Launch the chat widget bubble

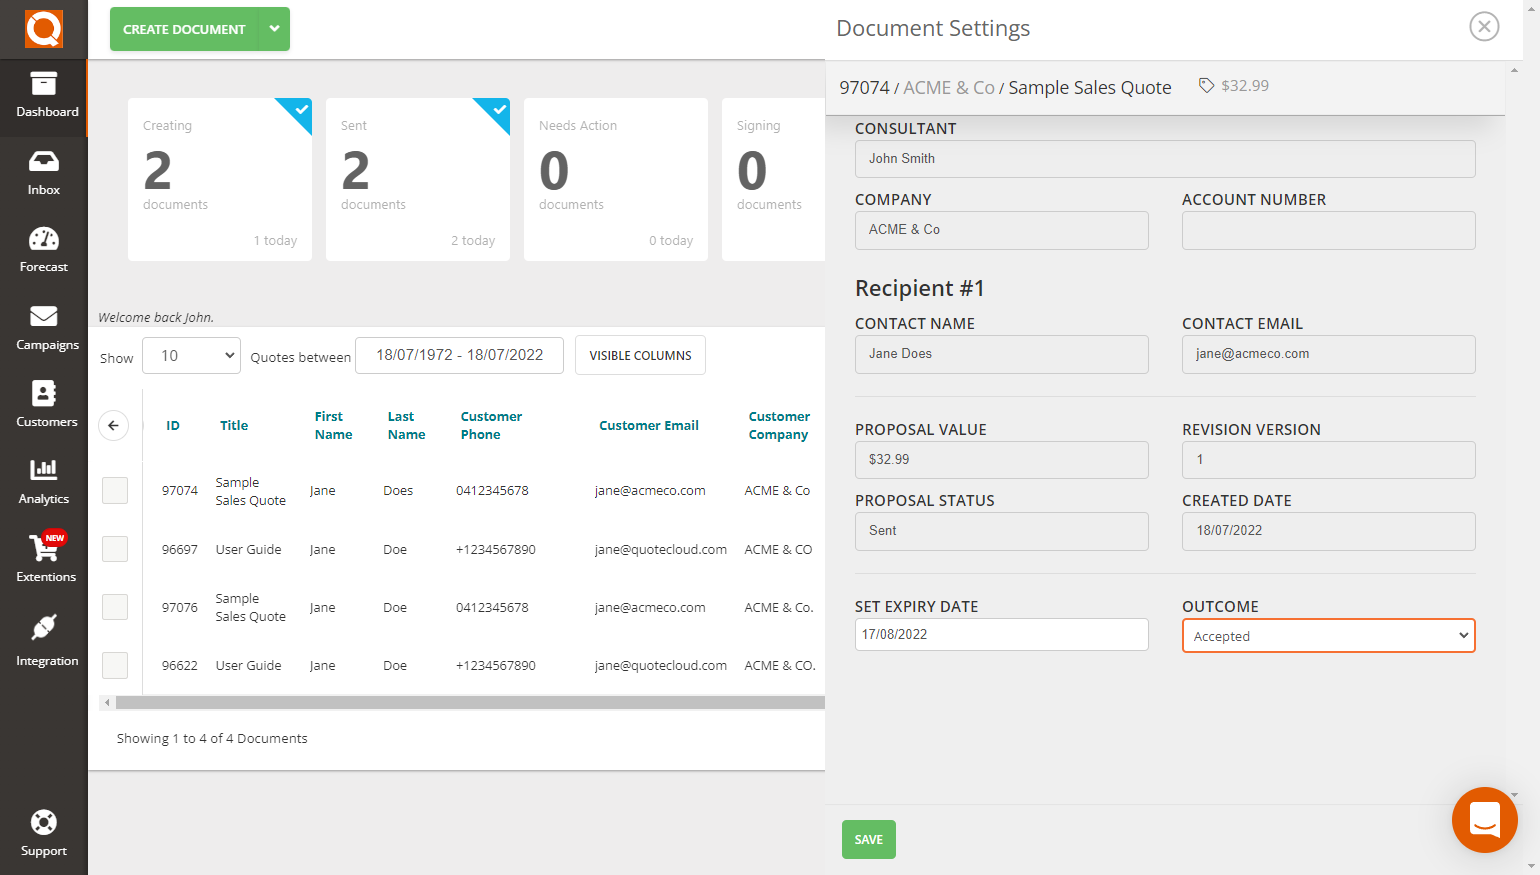click(x=1484, y=820)
